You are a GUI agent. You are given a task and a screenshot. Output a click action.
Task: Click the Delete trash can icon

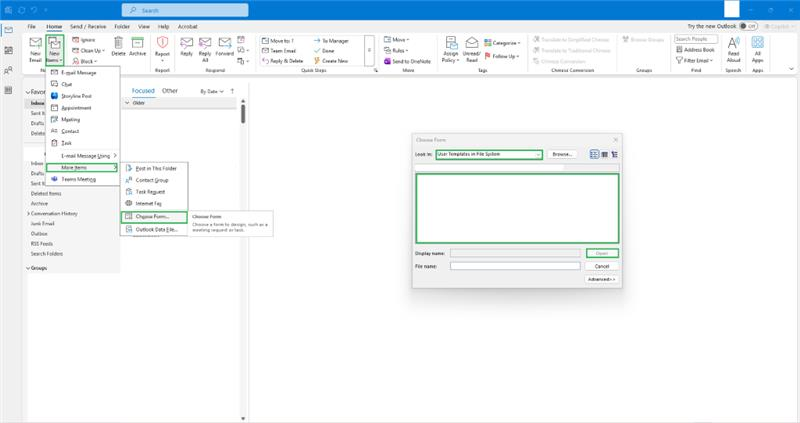[x=118, y=43]
